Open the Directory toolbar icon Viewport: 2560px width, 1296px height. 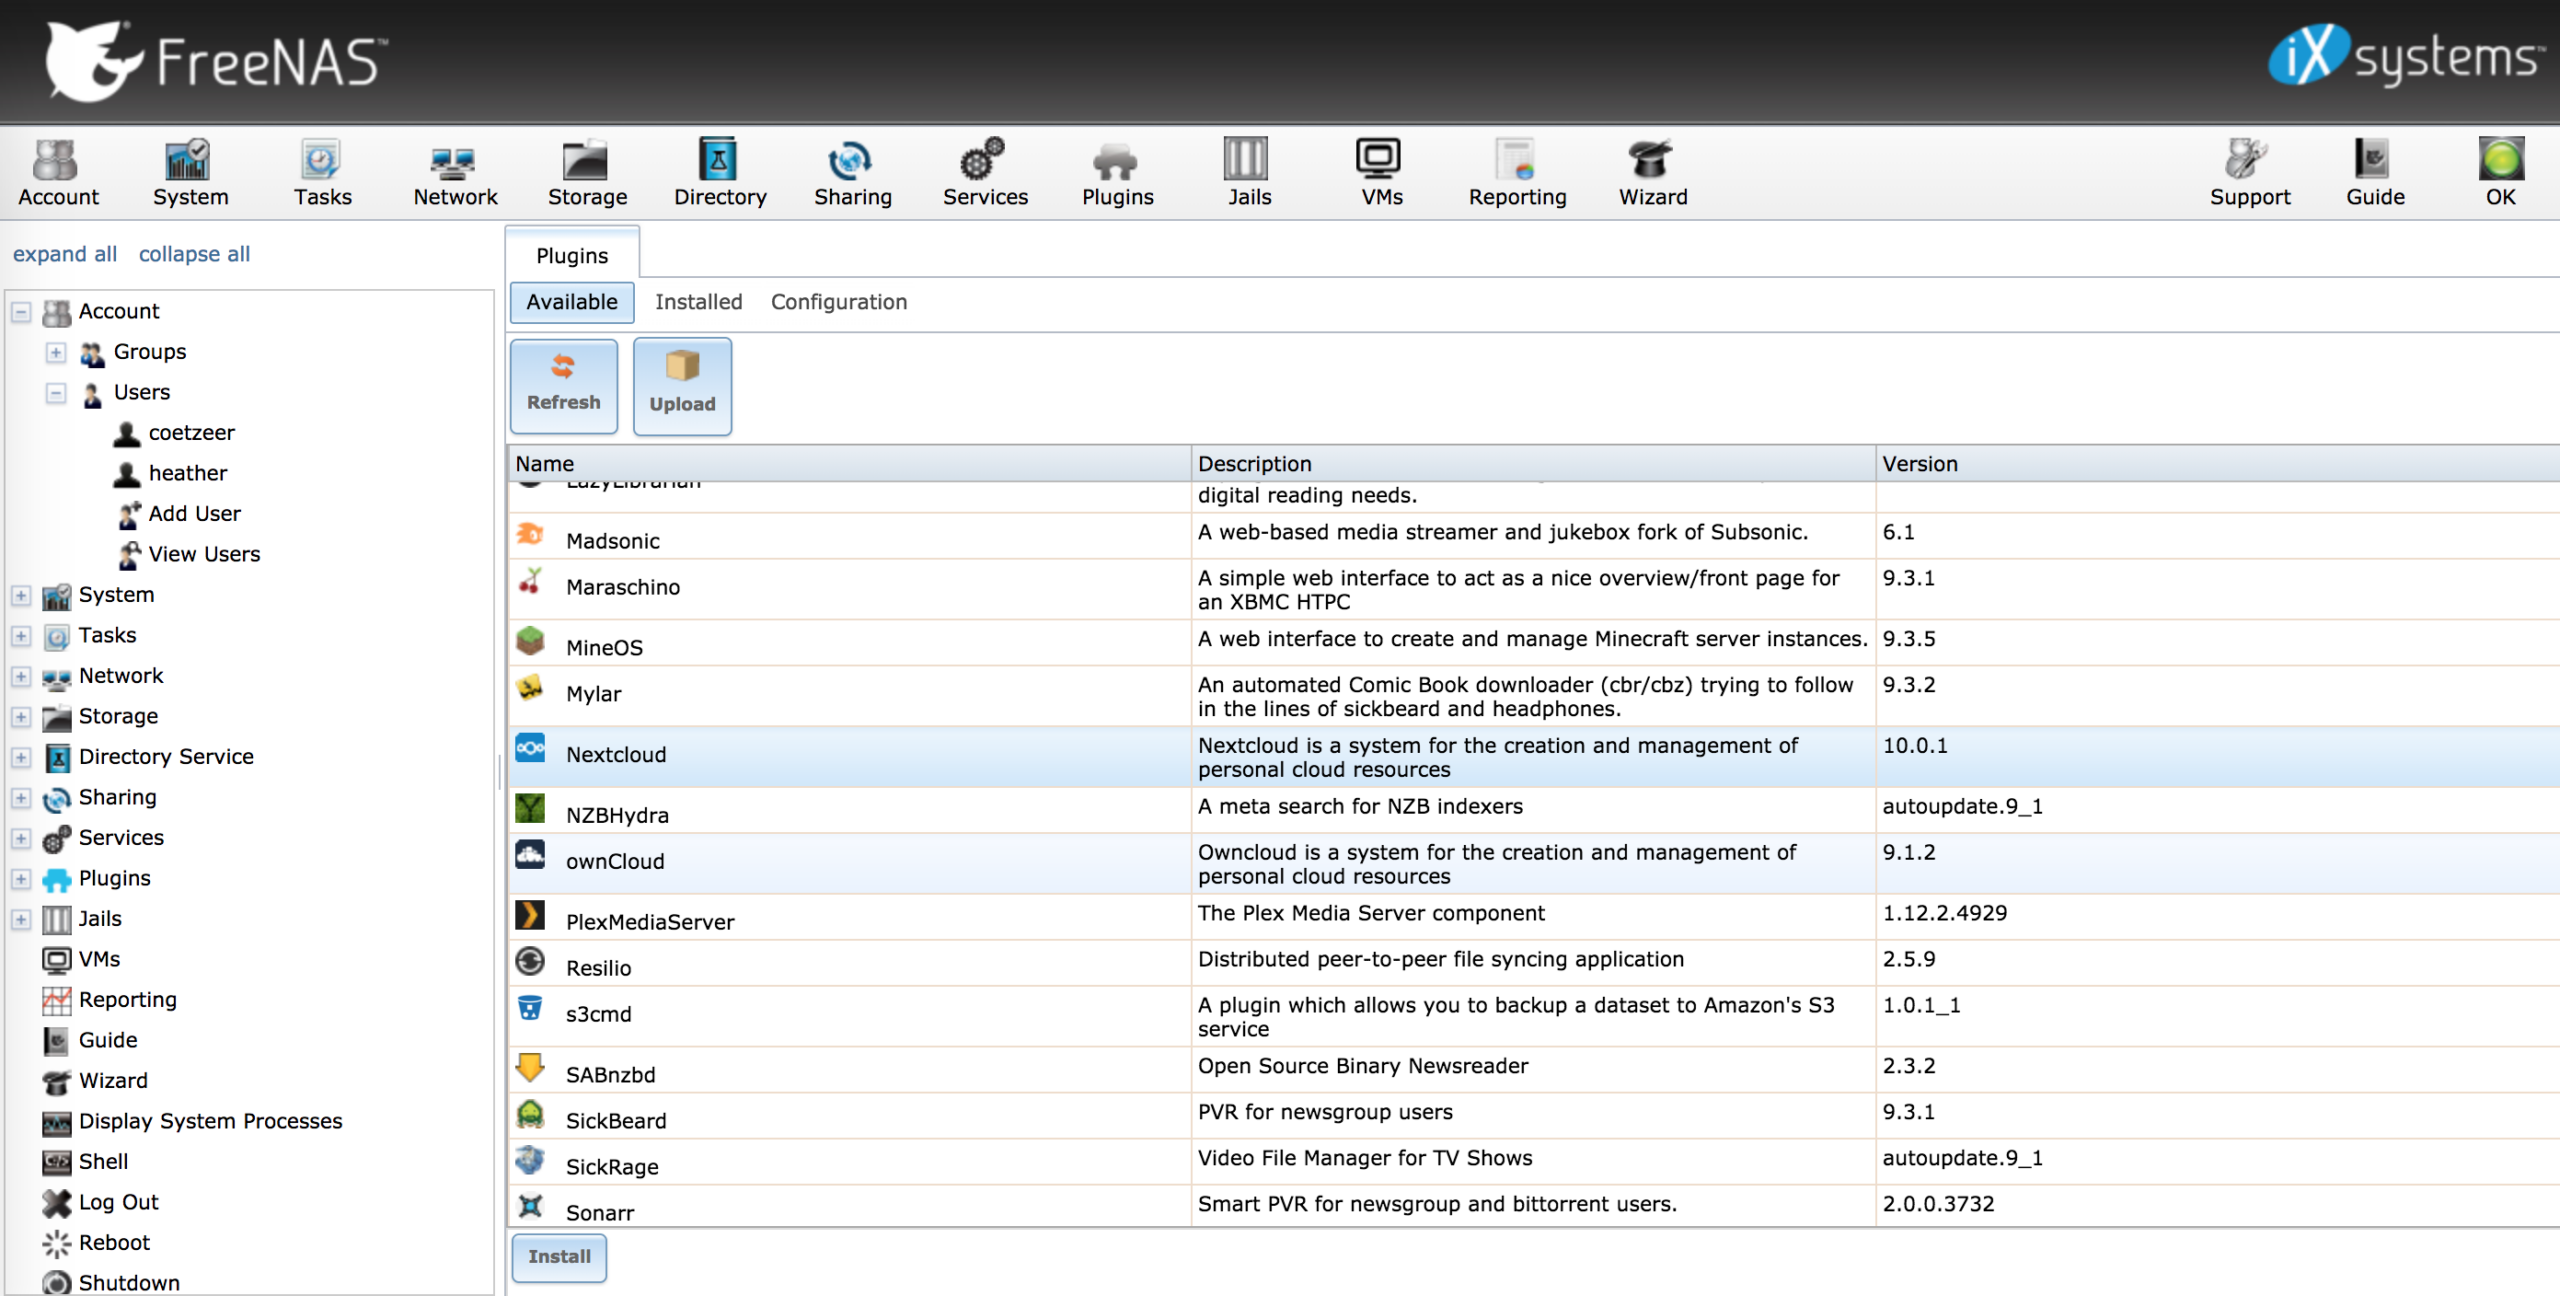[719, 172]
